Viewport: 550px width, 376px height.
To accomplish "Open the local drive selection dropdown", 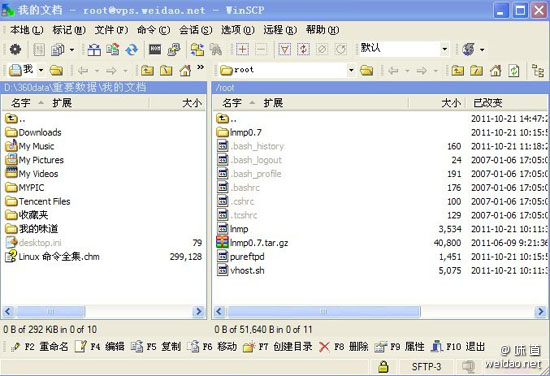I will pos(41,70).
